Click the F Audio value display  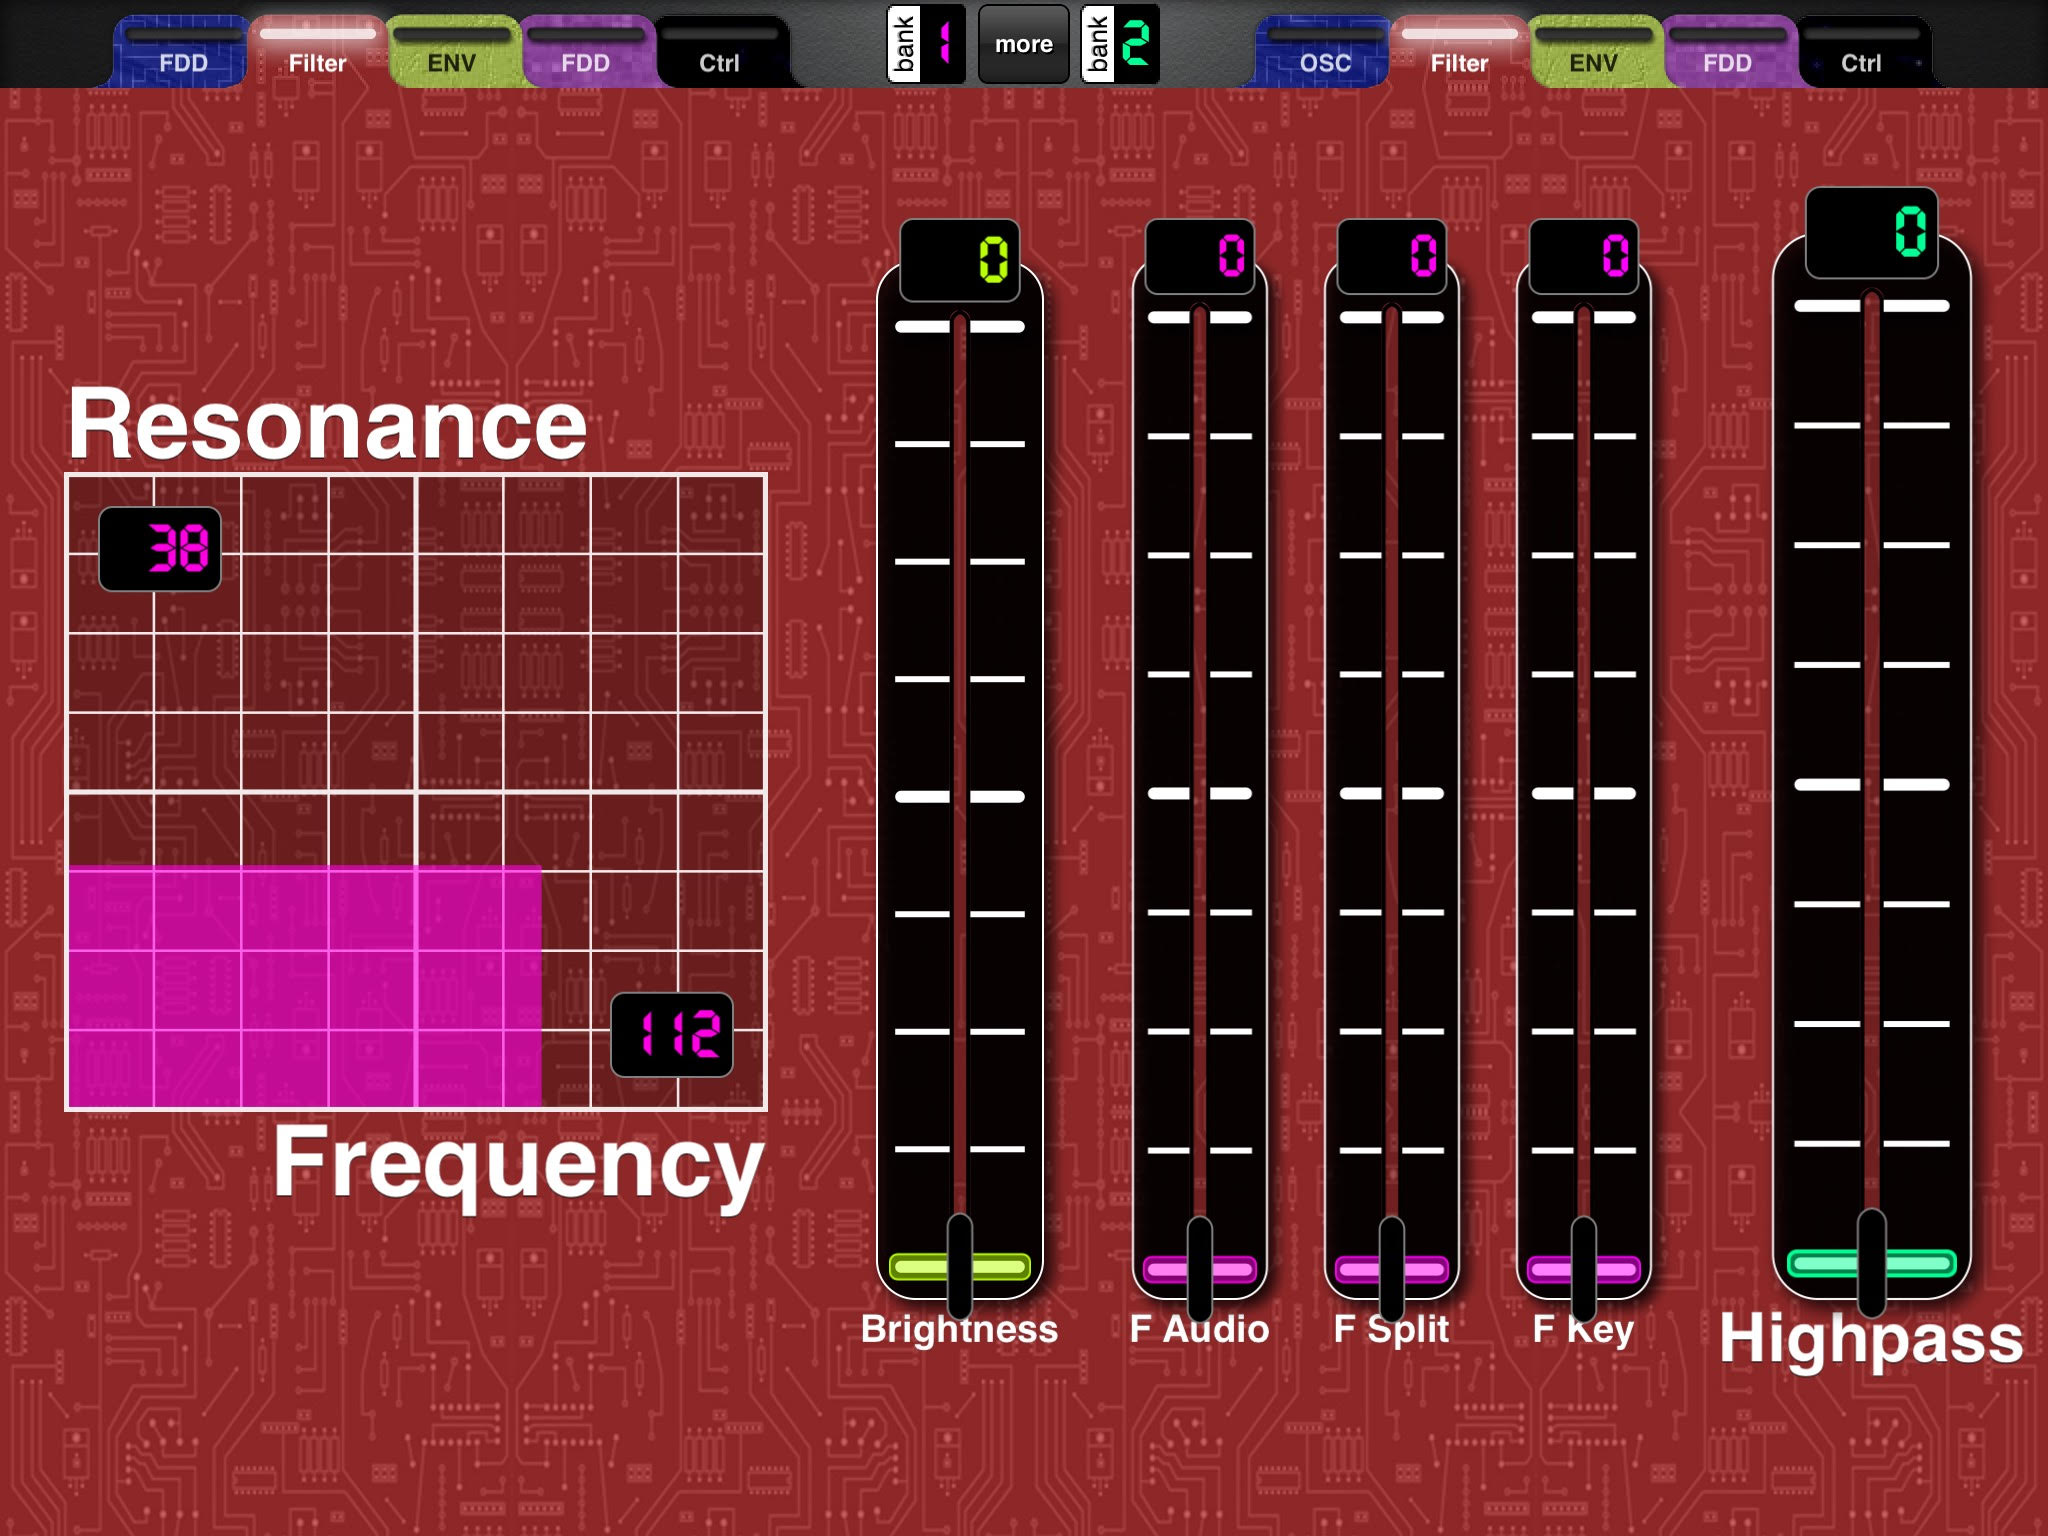[1199, 256]
